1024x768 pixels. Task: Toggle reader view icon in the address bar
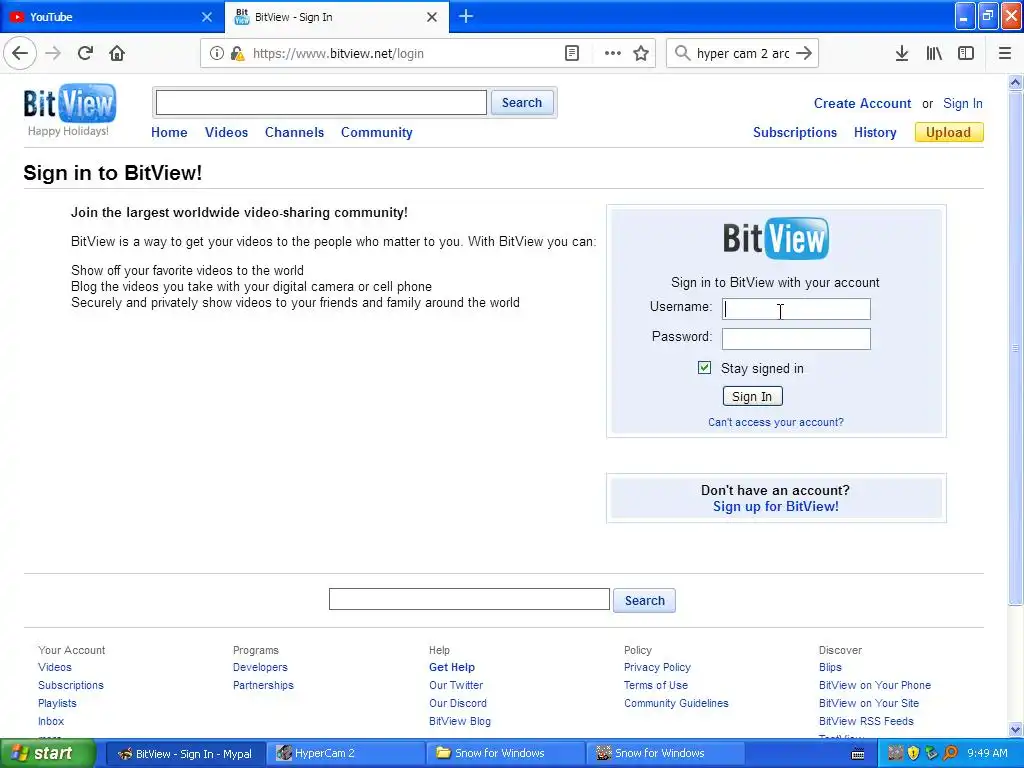tap(571, 54)
